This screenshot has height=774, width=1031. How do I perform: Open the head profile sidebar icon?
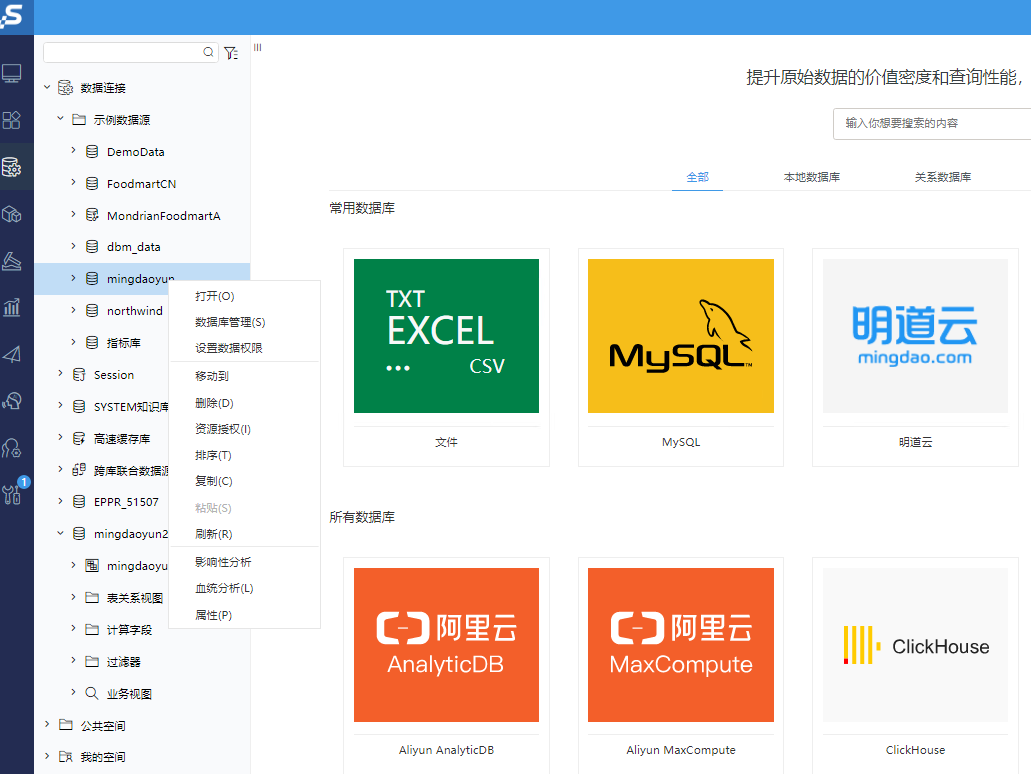click(12, 401)
